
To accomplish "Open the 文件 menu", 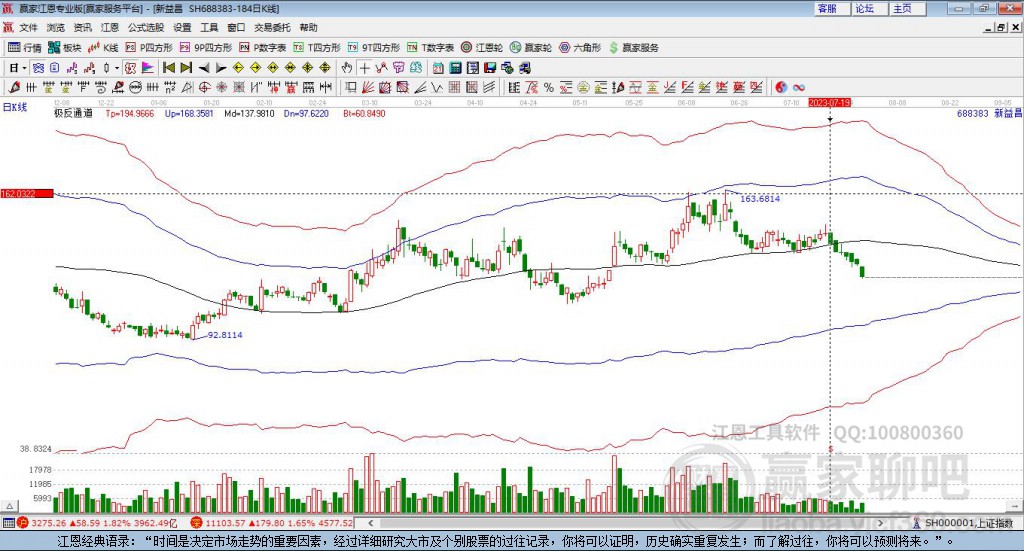I will click(29, 27).
